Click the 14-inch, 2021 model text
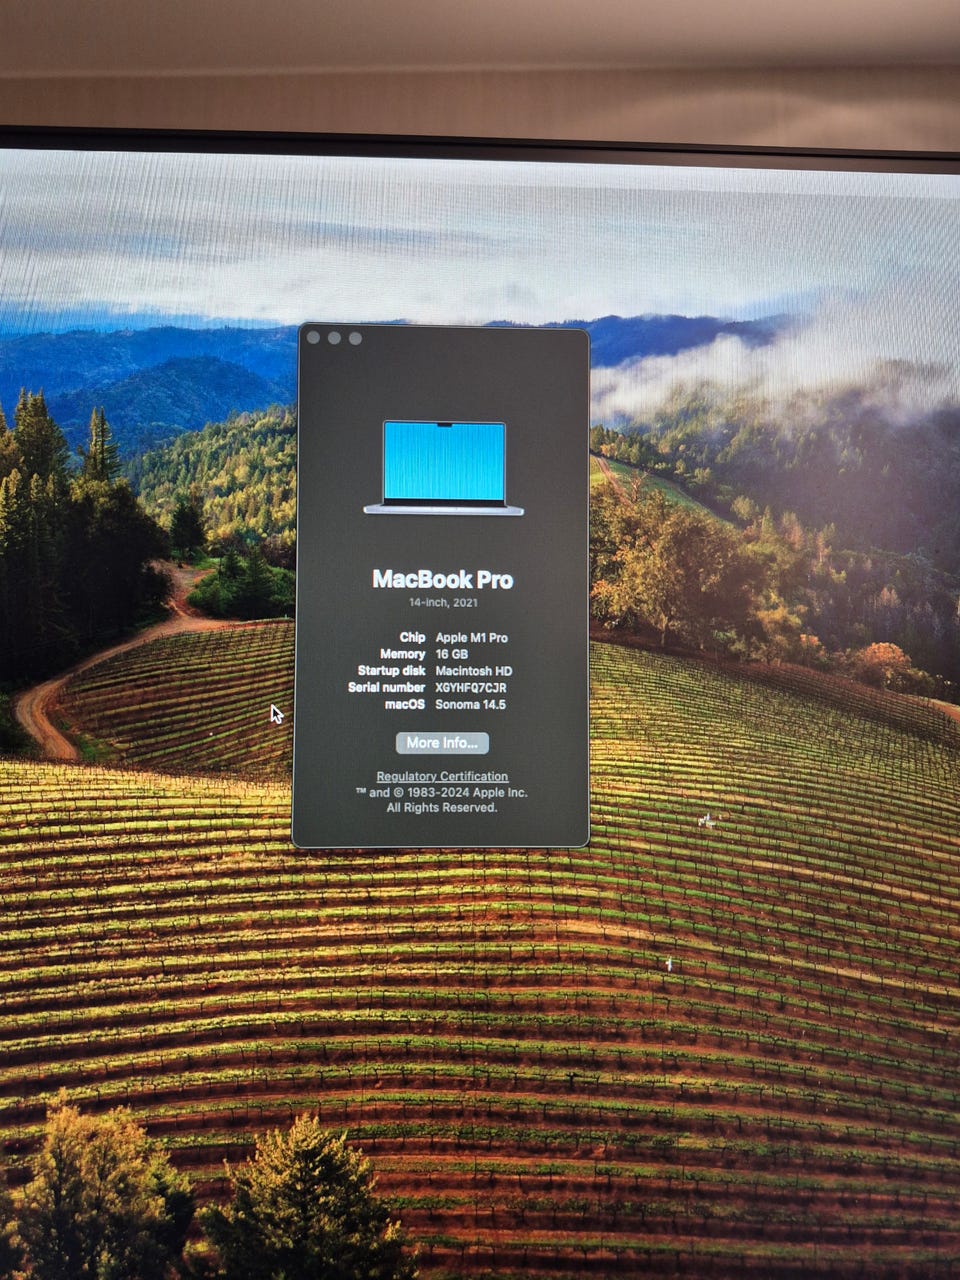Viewport: 960px width, 1280px height. [x=443, y=604]
